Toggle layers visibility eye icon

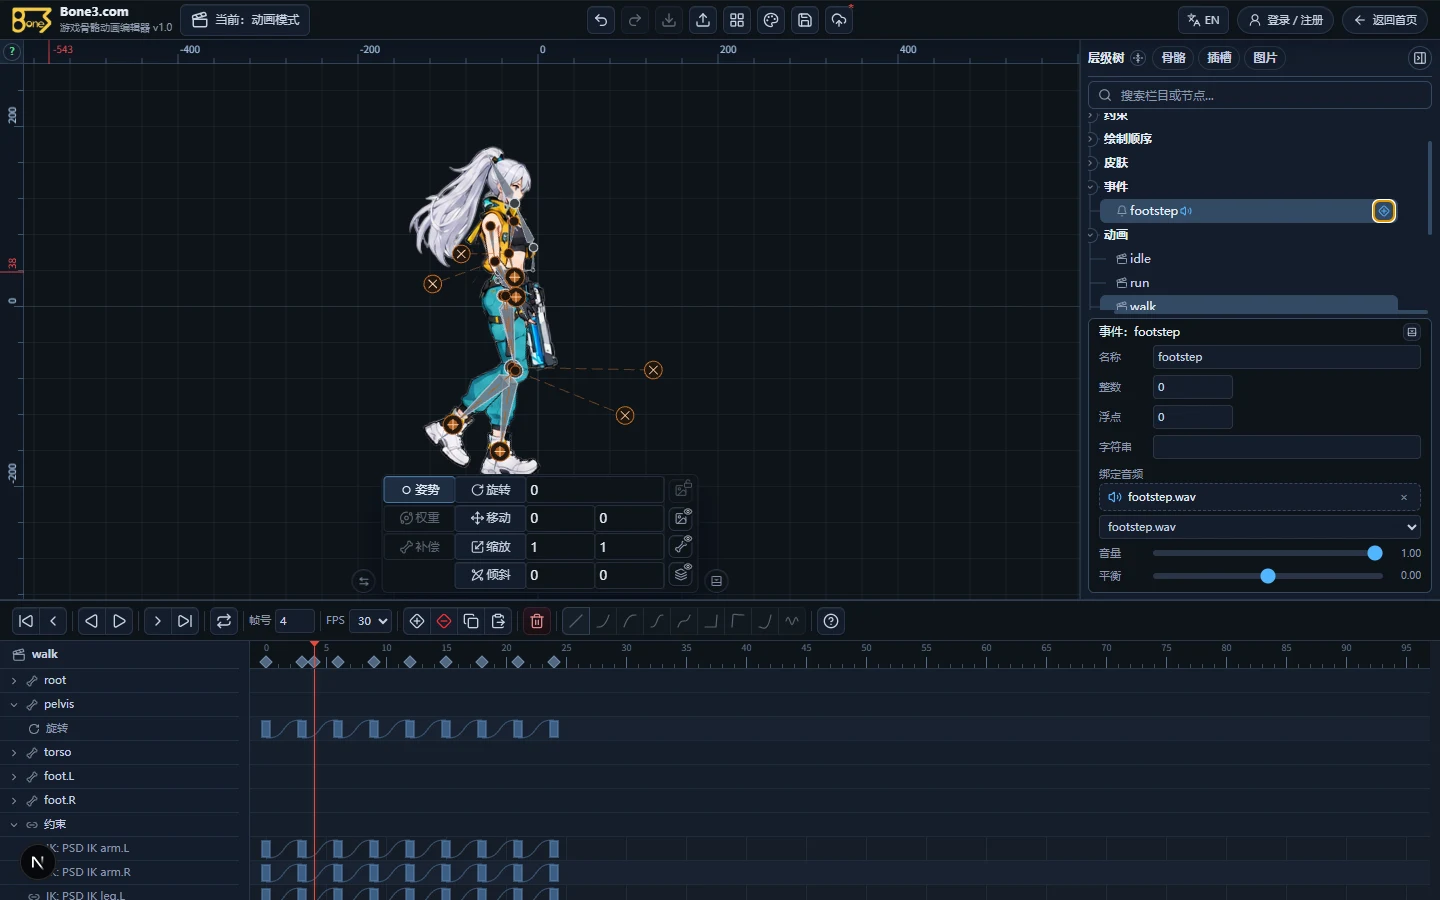pyautogui.click(x=682, y=574)
